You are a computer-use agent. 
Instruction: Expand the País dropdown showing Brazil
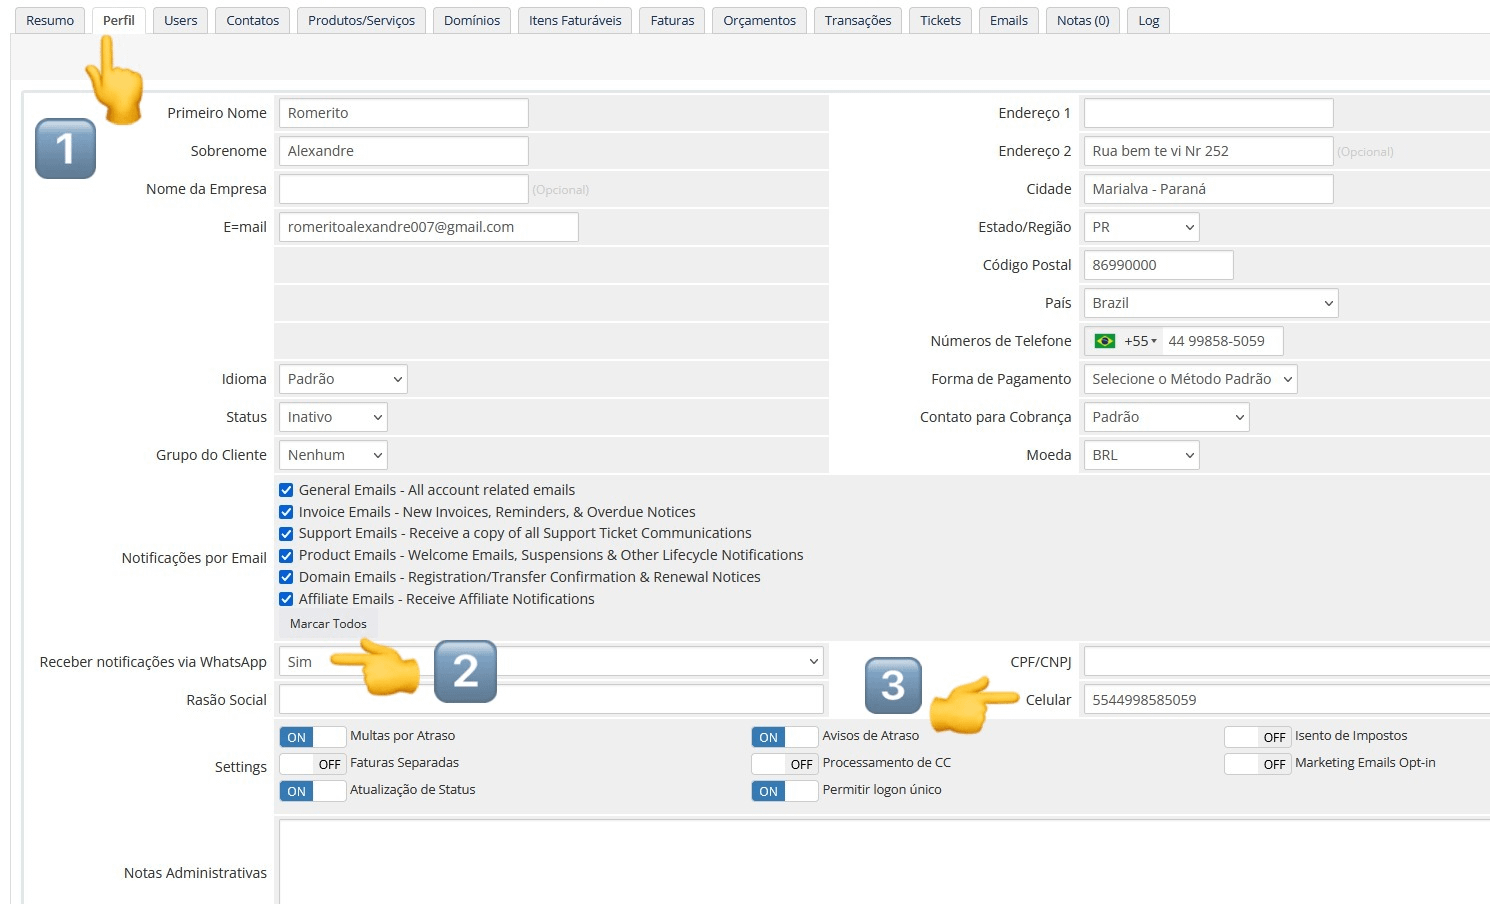1210,303
